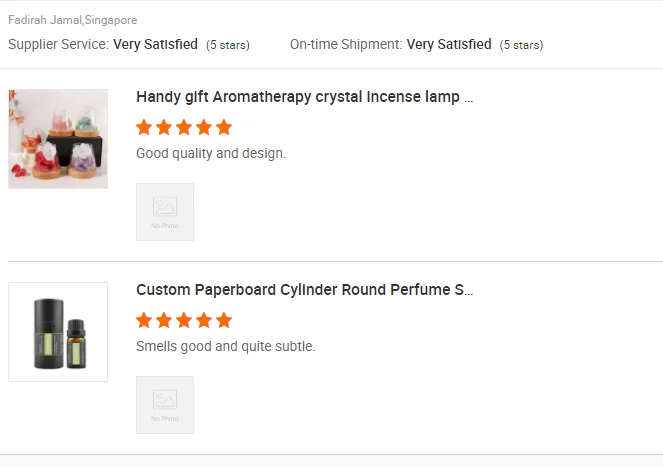Open the Custom Paperboard Cylinder Round Perfume link
This screenshot has width=663, height=467.
point(304,290)
